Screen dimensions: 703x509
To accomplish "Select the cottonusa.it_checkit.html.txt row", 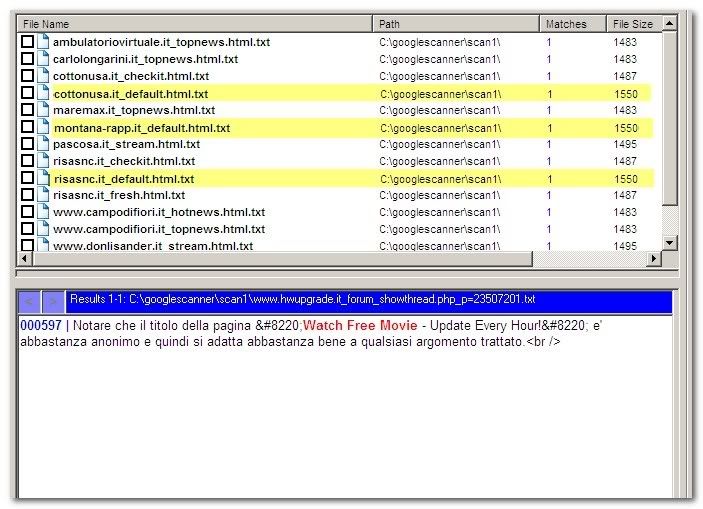I will (131, 76).
